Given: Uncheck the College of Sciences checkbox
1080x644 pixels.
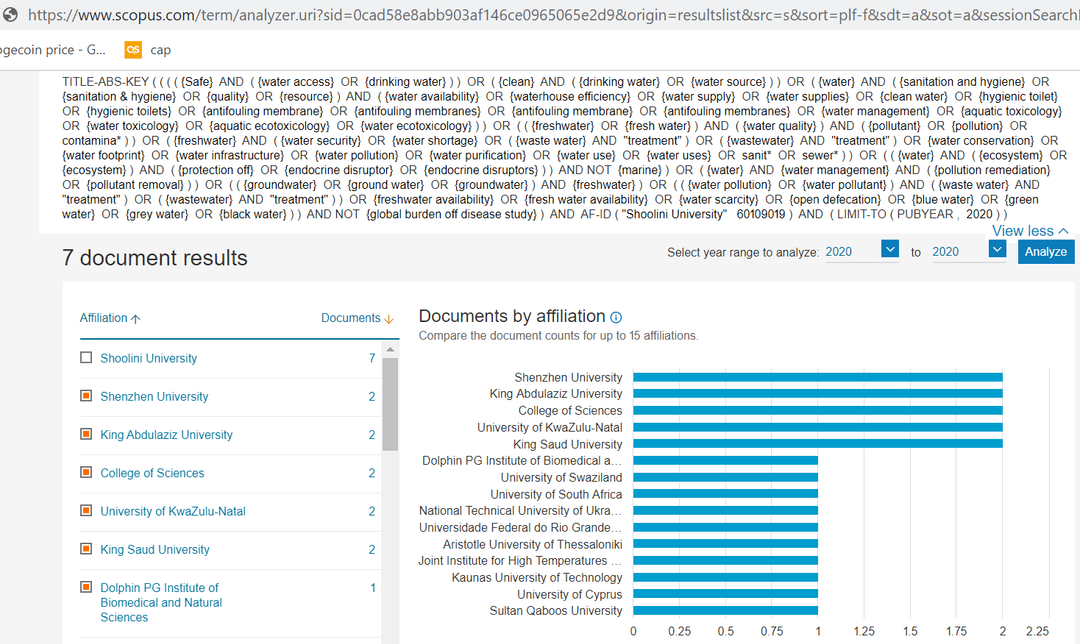Looking at the screenshot, I should (x=86, y=472).
